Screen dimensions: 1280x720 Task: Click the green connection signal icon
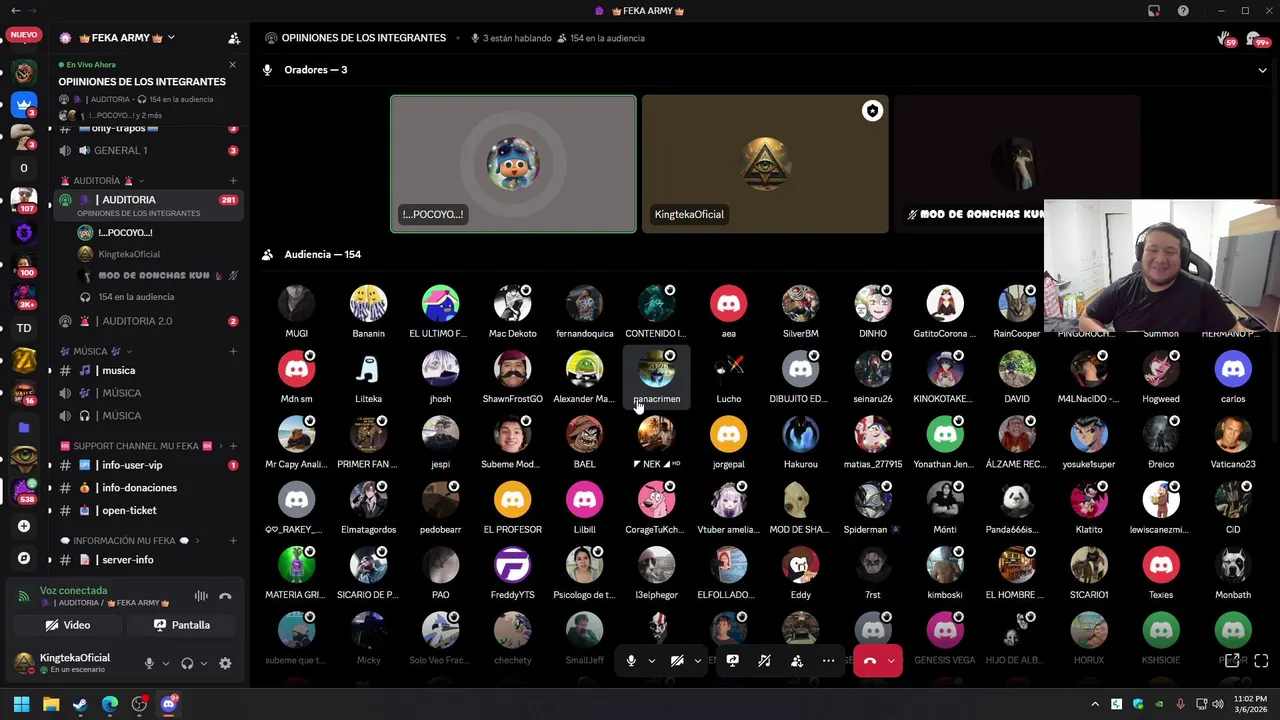coord(24,596)
